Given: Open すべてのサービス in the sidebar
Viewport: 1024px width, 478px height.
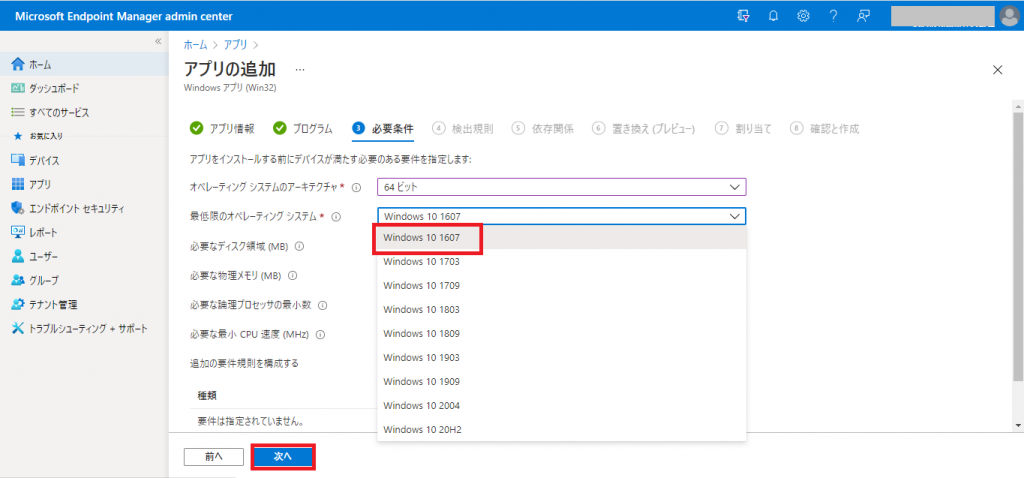Looking at the screenshot, I should [84, 112].
